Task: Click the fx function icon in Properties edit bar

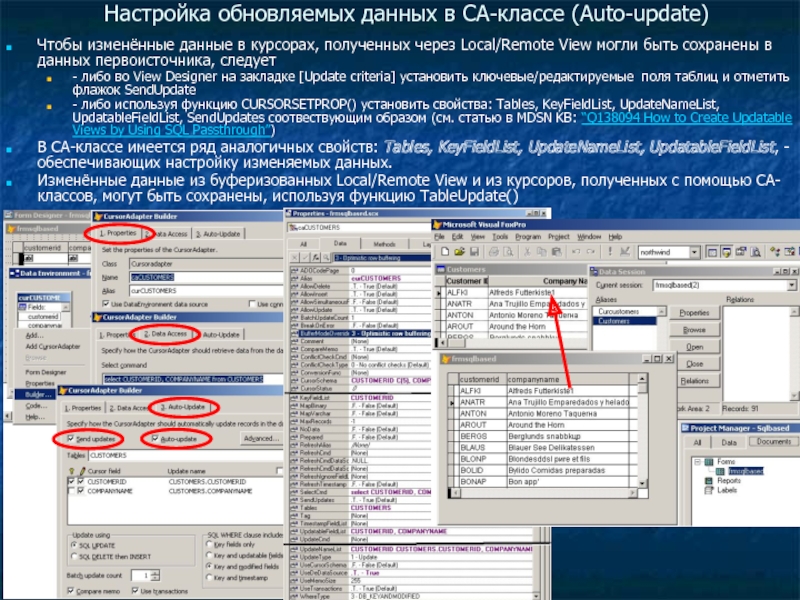Action: coord(315,258)
